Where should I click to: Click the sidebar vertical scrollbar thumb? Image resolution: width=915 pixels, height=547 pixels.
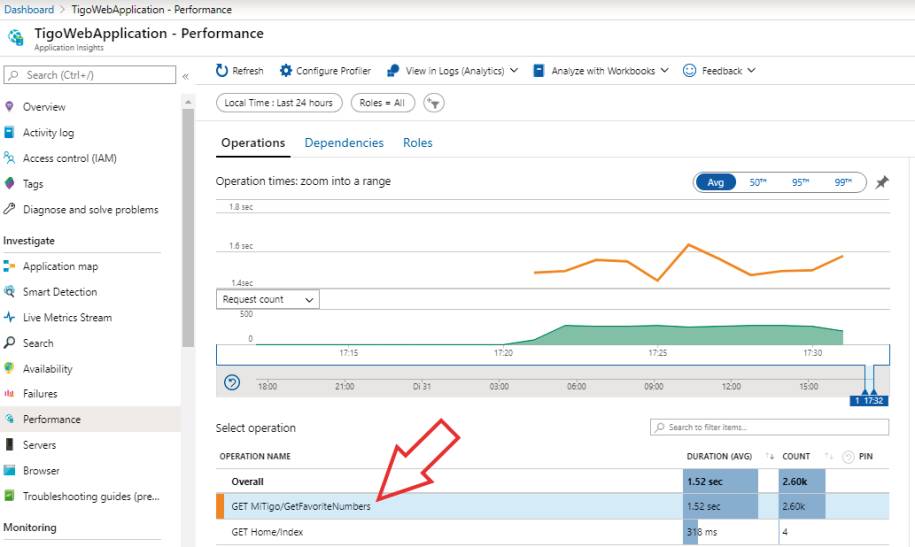pyautogui.click(x=188, y=228)
